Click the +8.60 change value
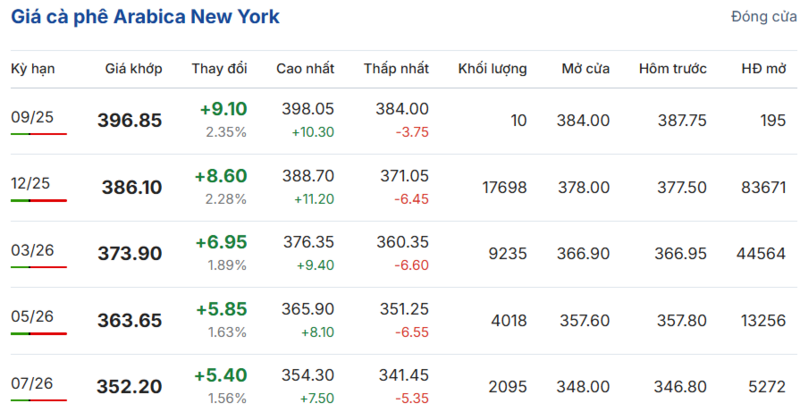The height and width of the screenshot is (420, 800). coord(223,175)
